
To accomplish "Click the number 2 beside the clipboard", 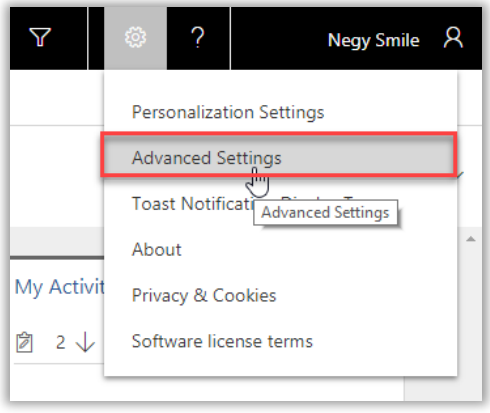I will 60,342.
